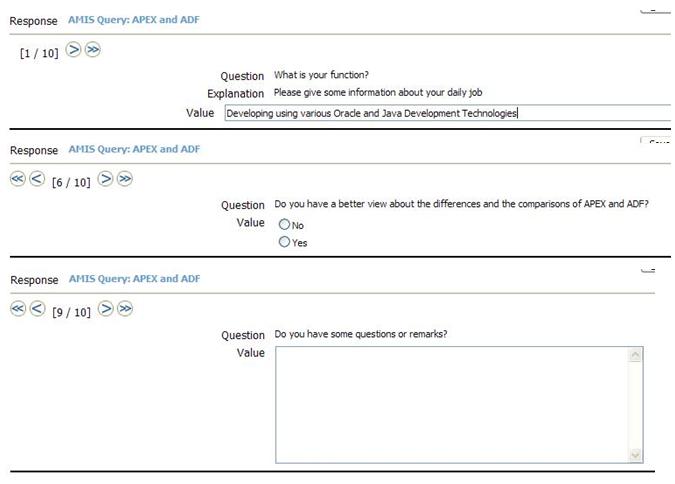This screenshot has height=484, width=675.
Task: Click next arrow in the 1/10 response panel
Action: [73, 49]
